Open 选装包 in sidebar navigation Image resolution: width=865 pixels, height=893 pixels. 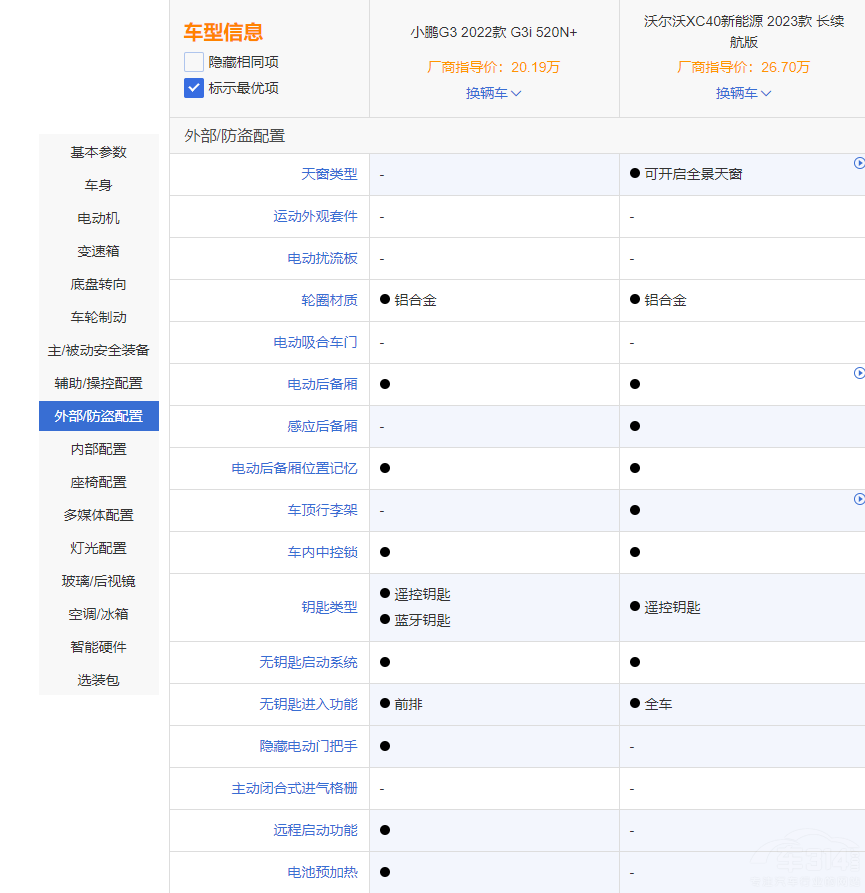tap(99, 680)
